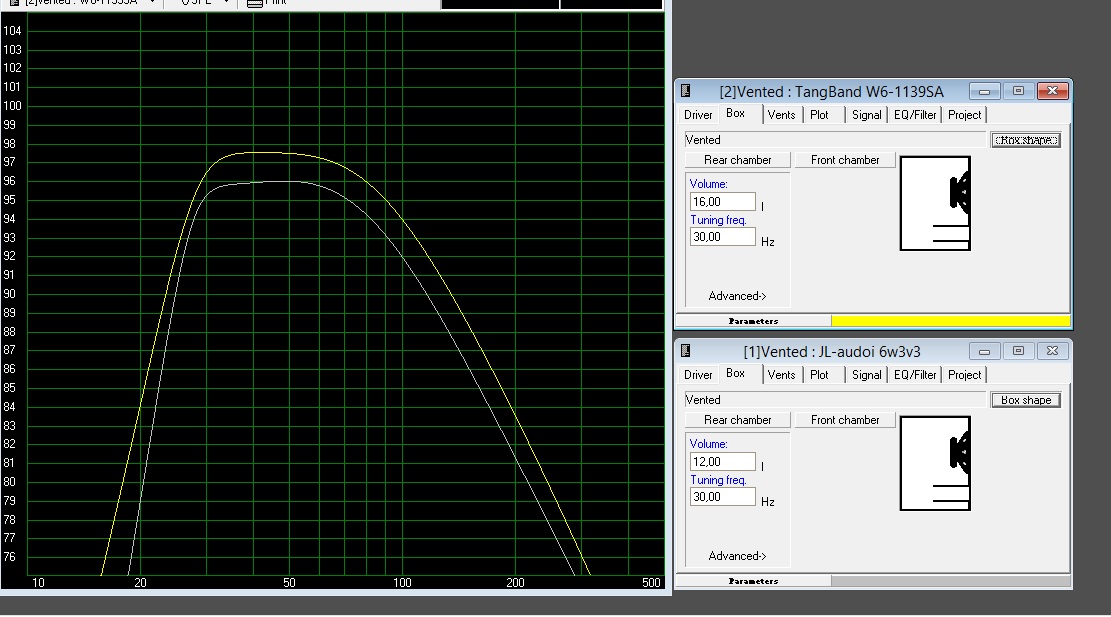
Task: Expand Advanced options in TangBand window
Action: point(737,296)
